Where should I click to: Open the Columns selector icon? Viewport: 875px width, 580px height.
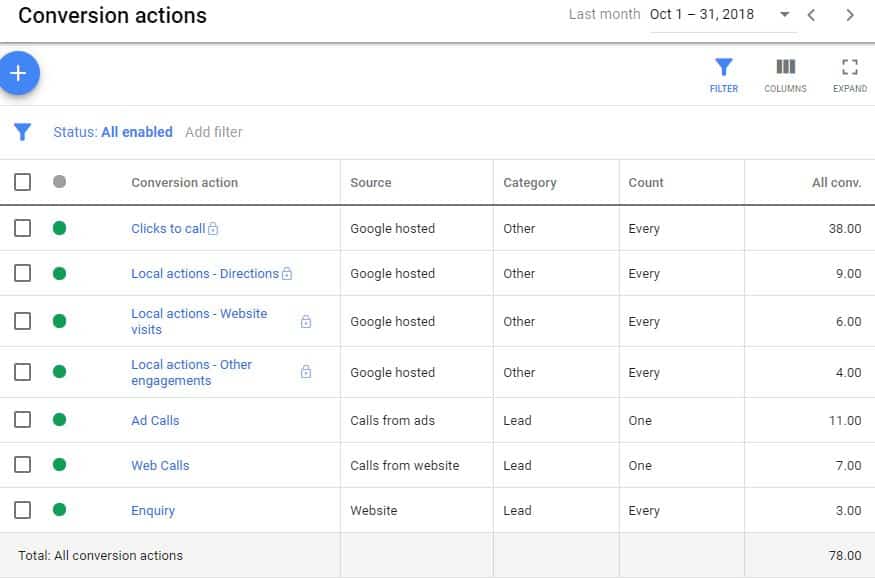click(x=785, y=75)
